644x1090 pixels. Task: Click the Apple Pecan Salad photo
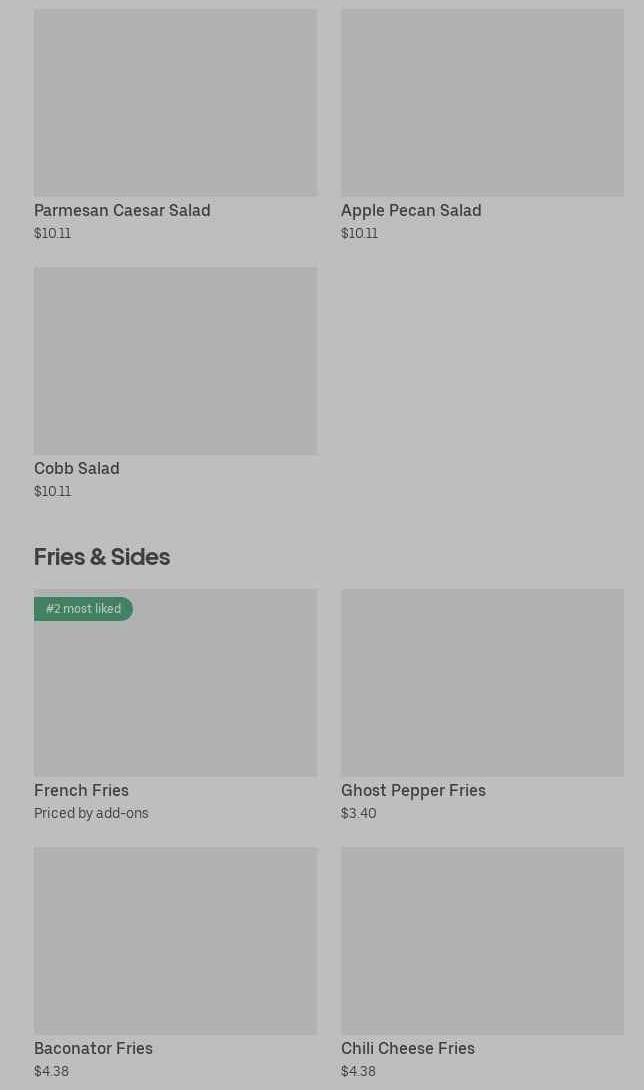click(482, 102)
